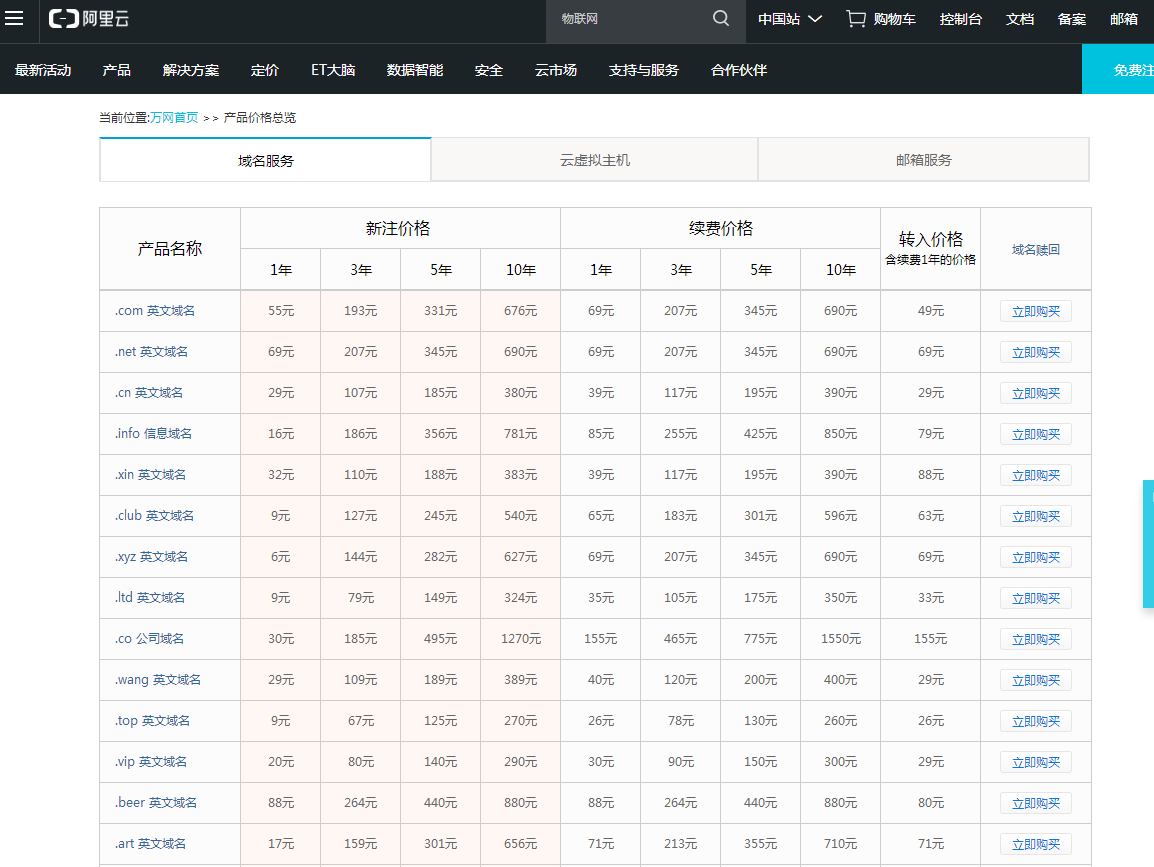Open the ET大脑 menu
Screen dimensions: 1154x867
click(333, 70)
